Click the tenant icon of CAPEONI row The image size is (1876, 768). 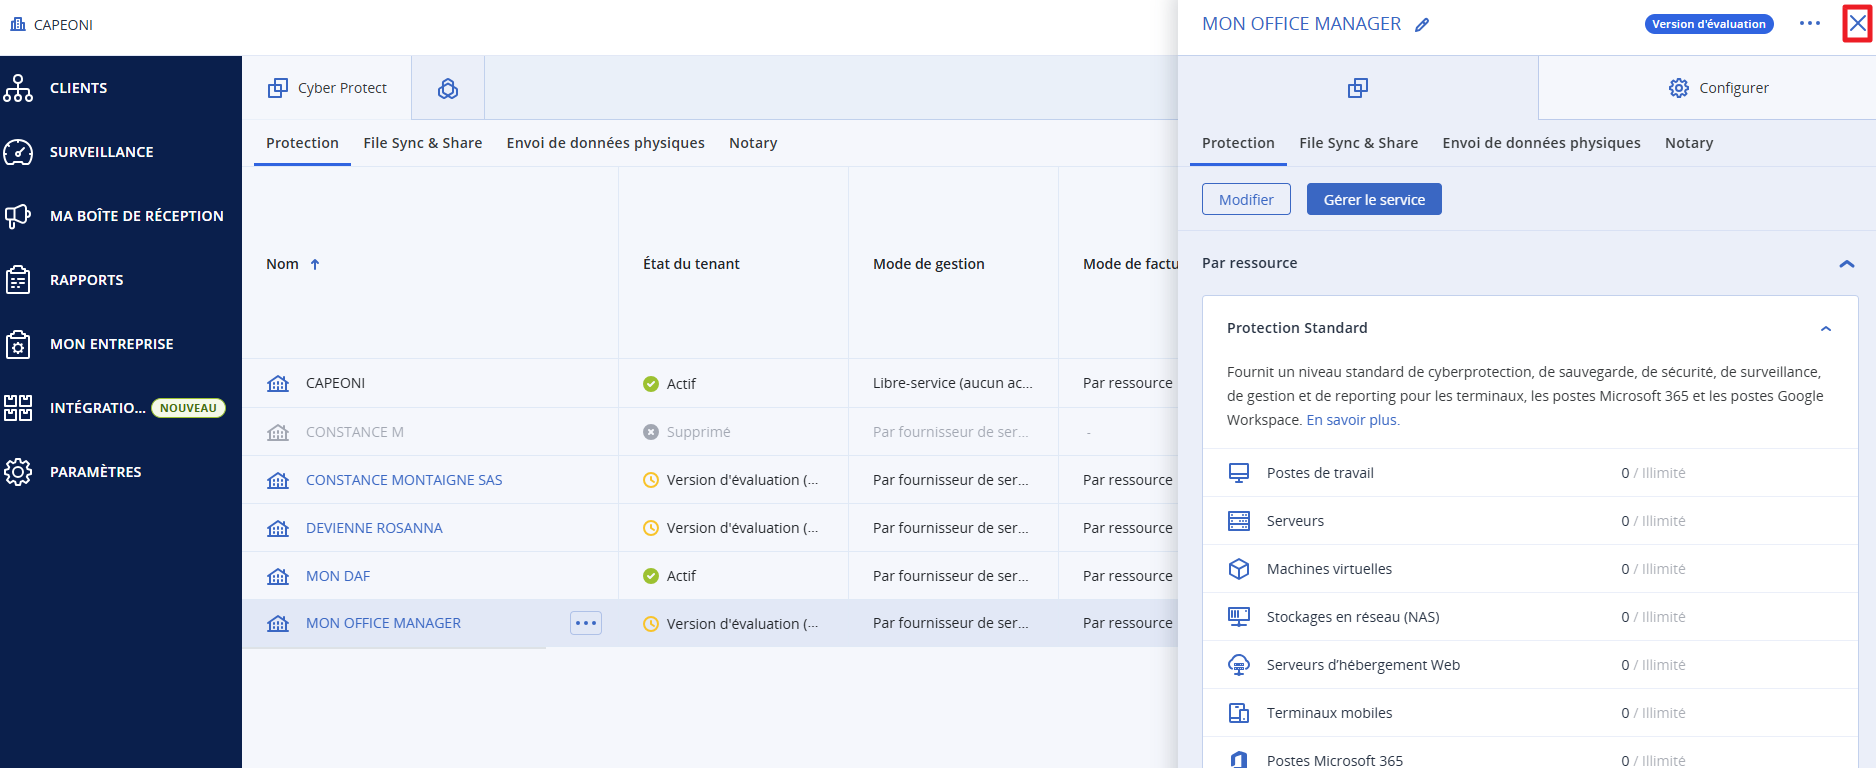point(278,384)
